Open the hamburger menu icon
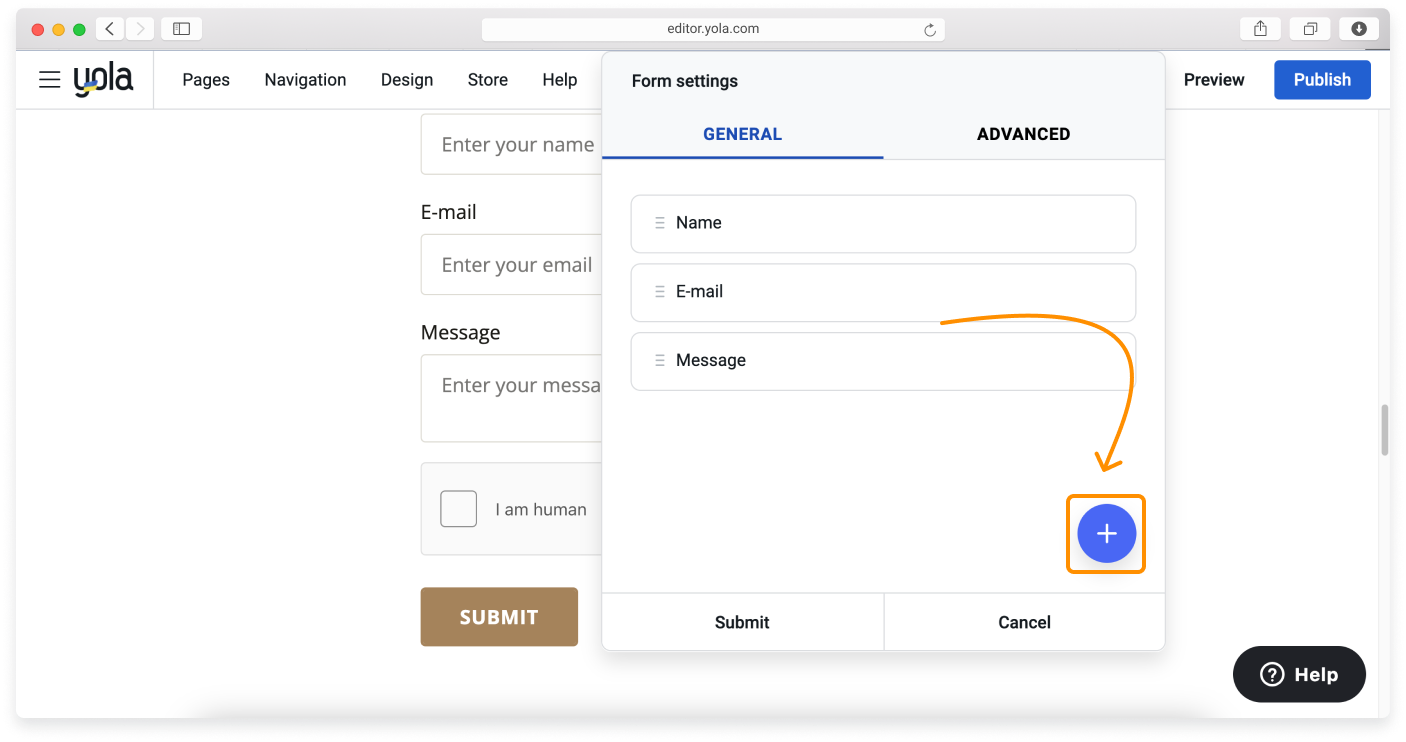 click(50, 80)
